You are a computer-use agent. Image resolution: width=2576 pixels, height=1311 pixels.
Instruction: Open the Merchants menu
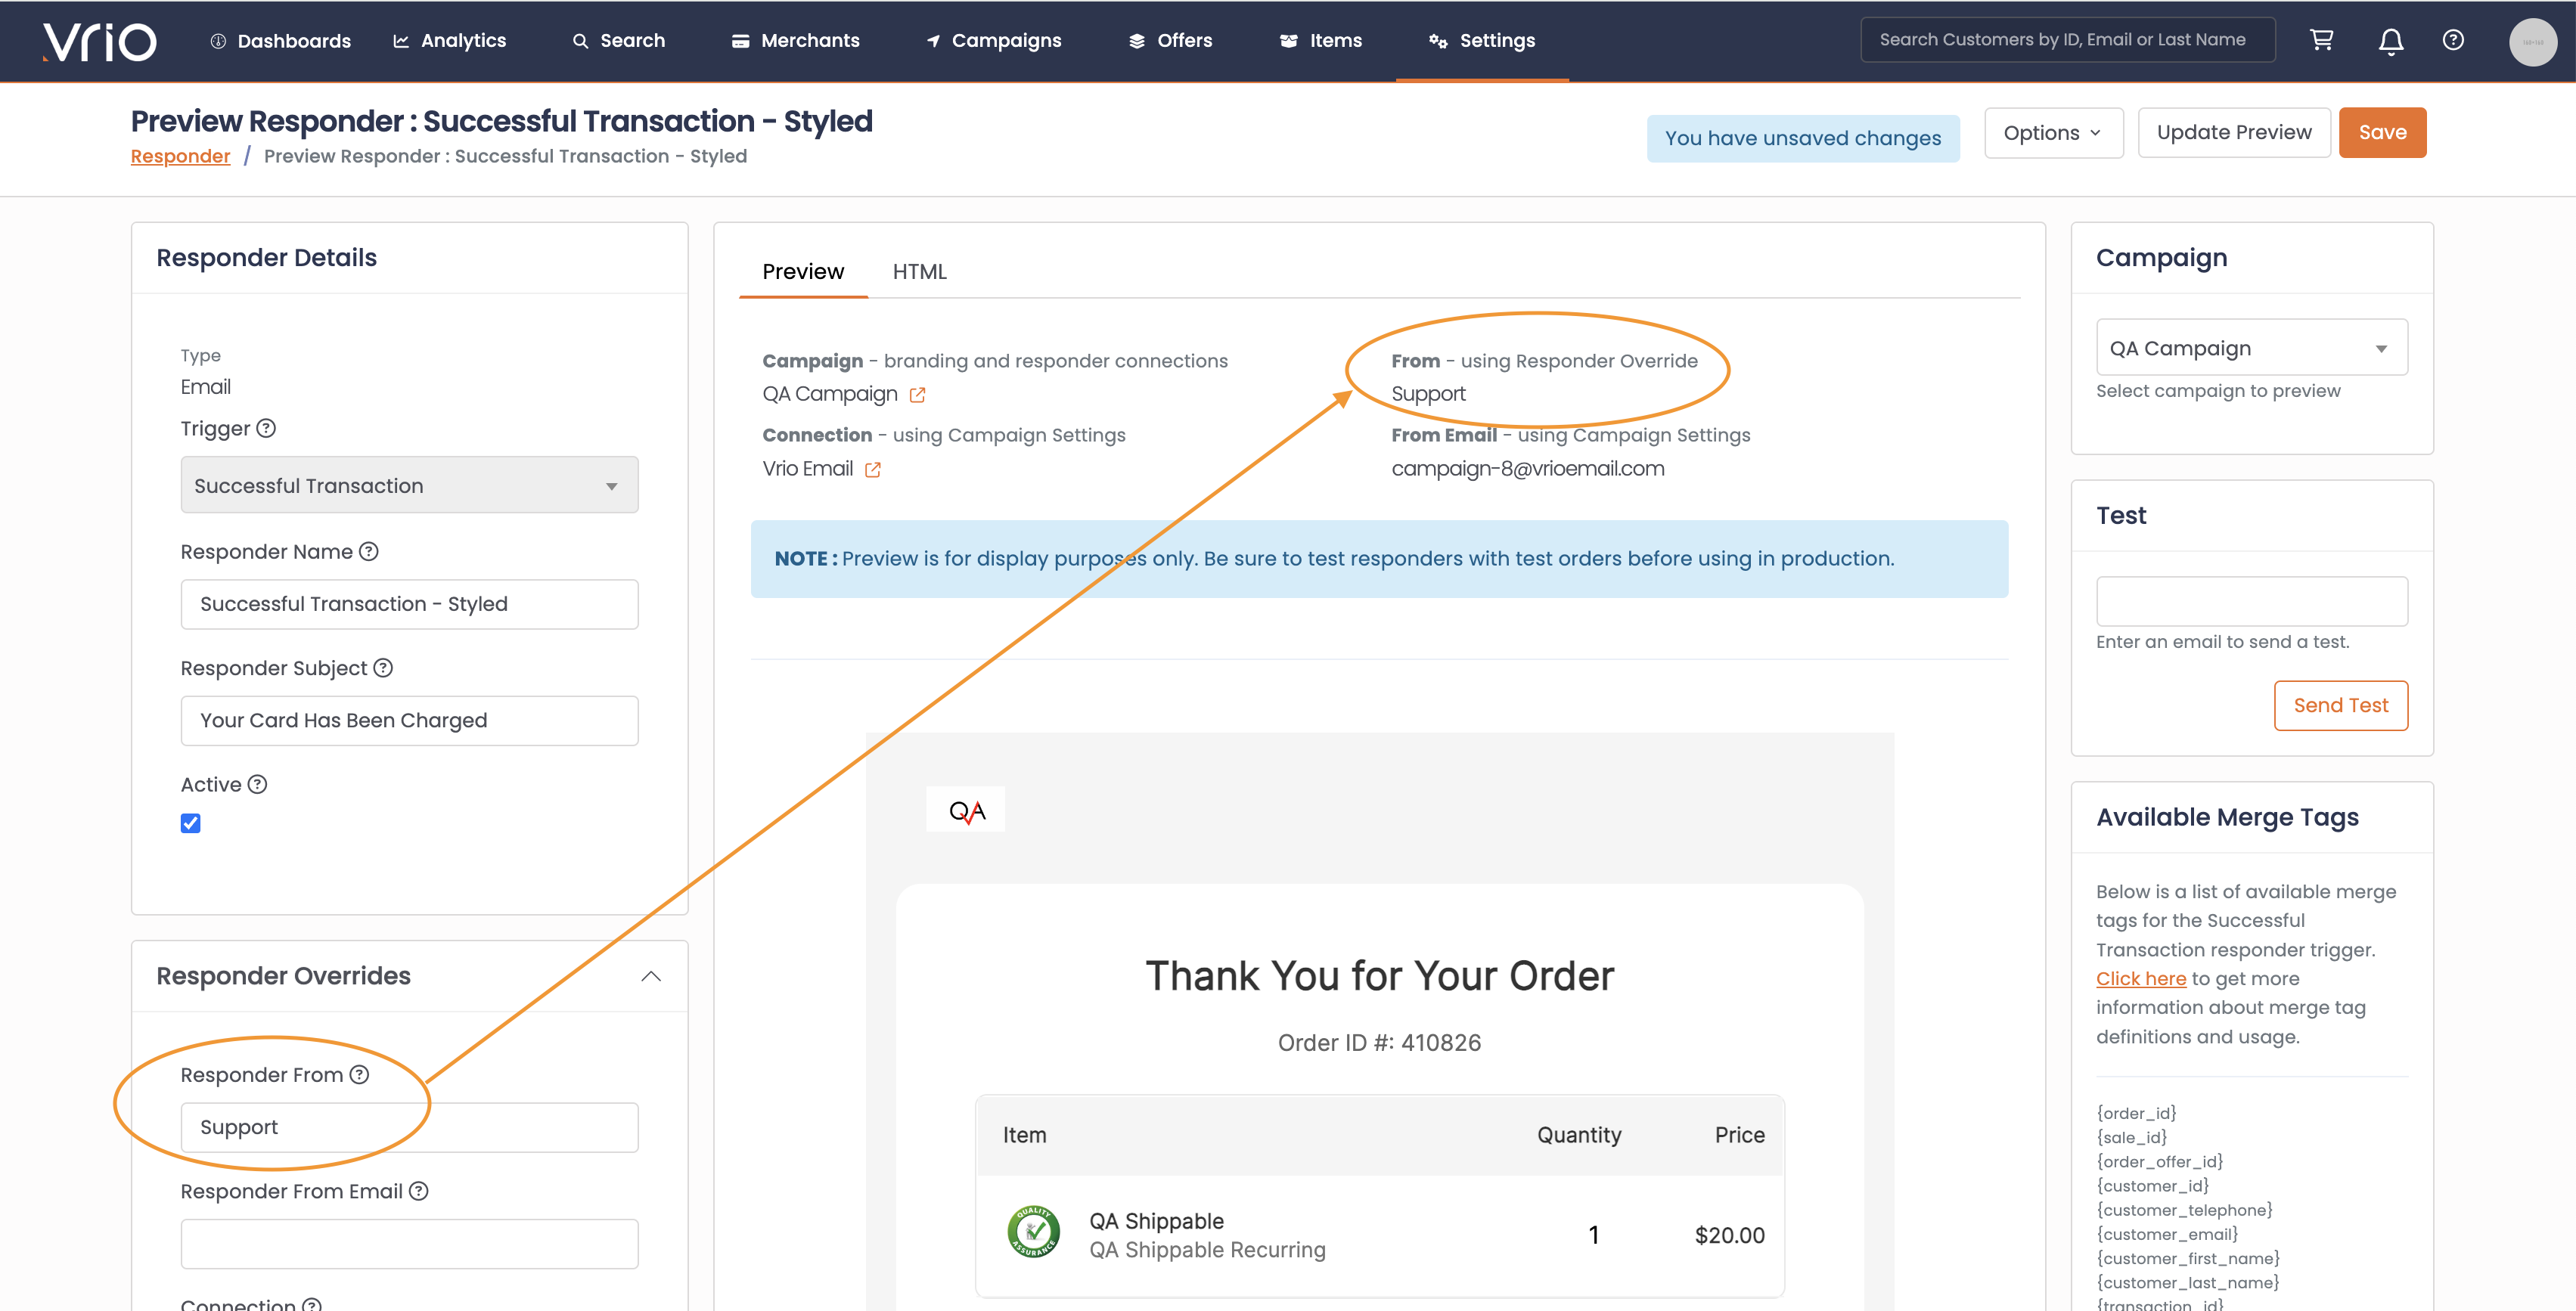[x=795, y=41]
